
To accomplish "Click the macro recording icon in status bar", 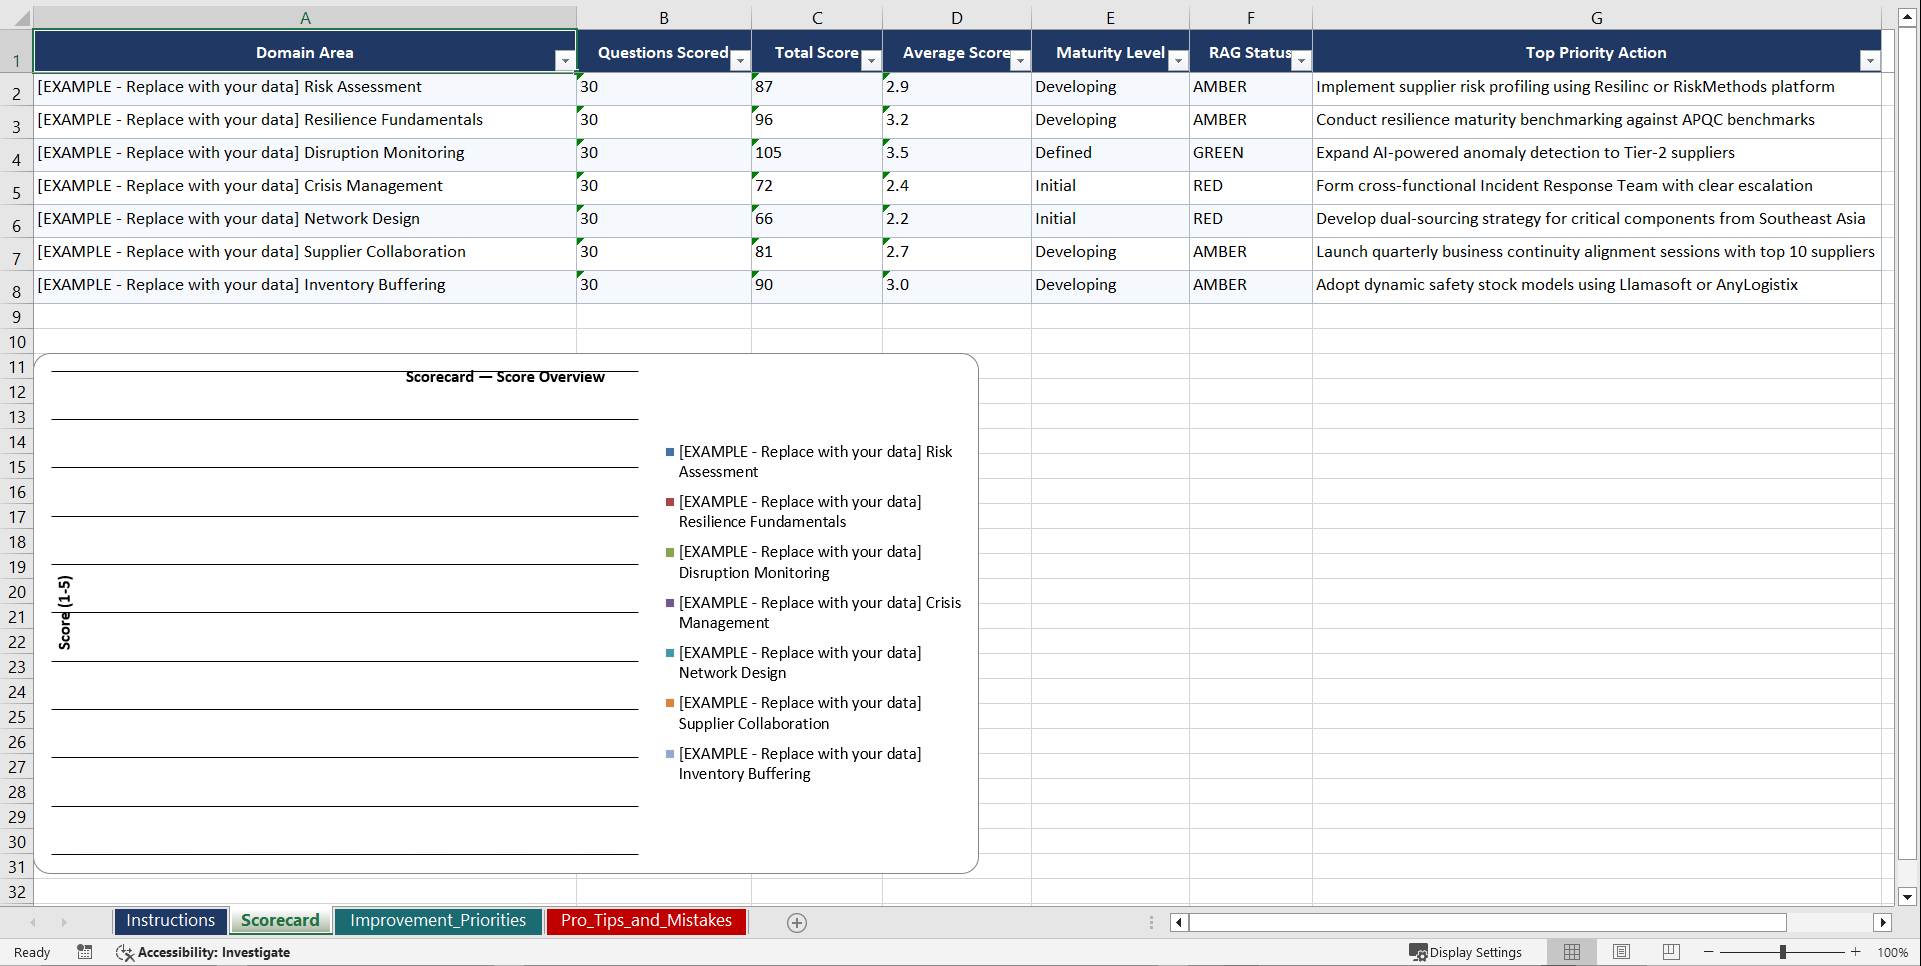I will pos(85,952).
